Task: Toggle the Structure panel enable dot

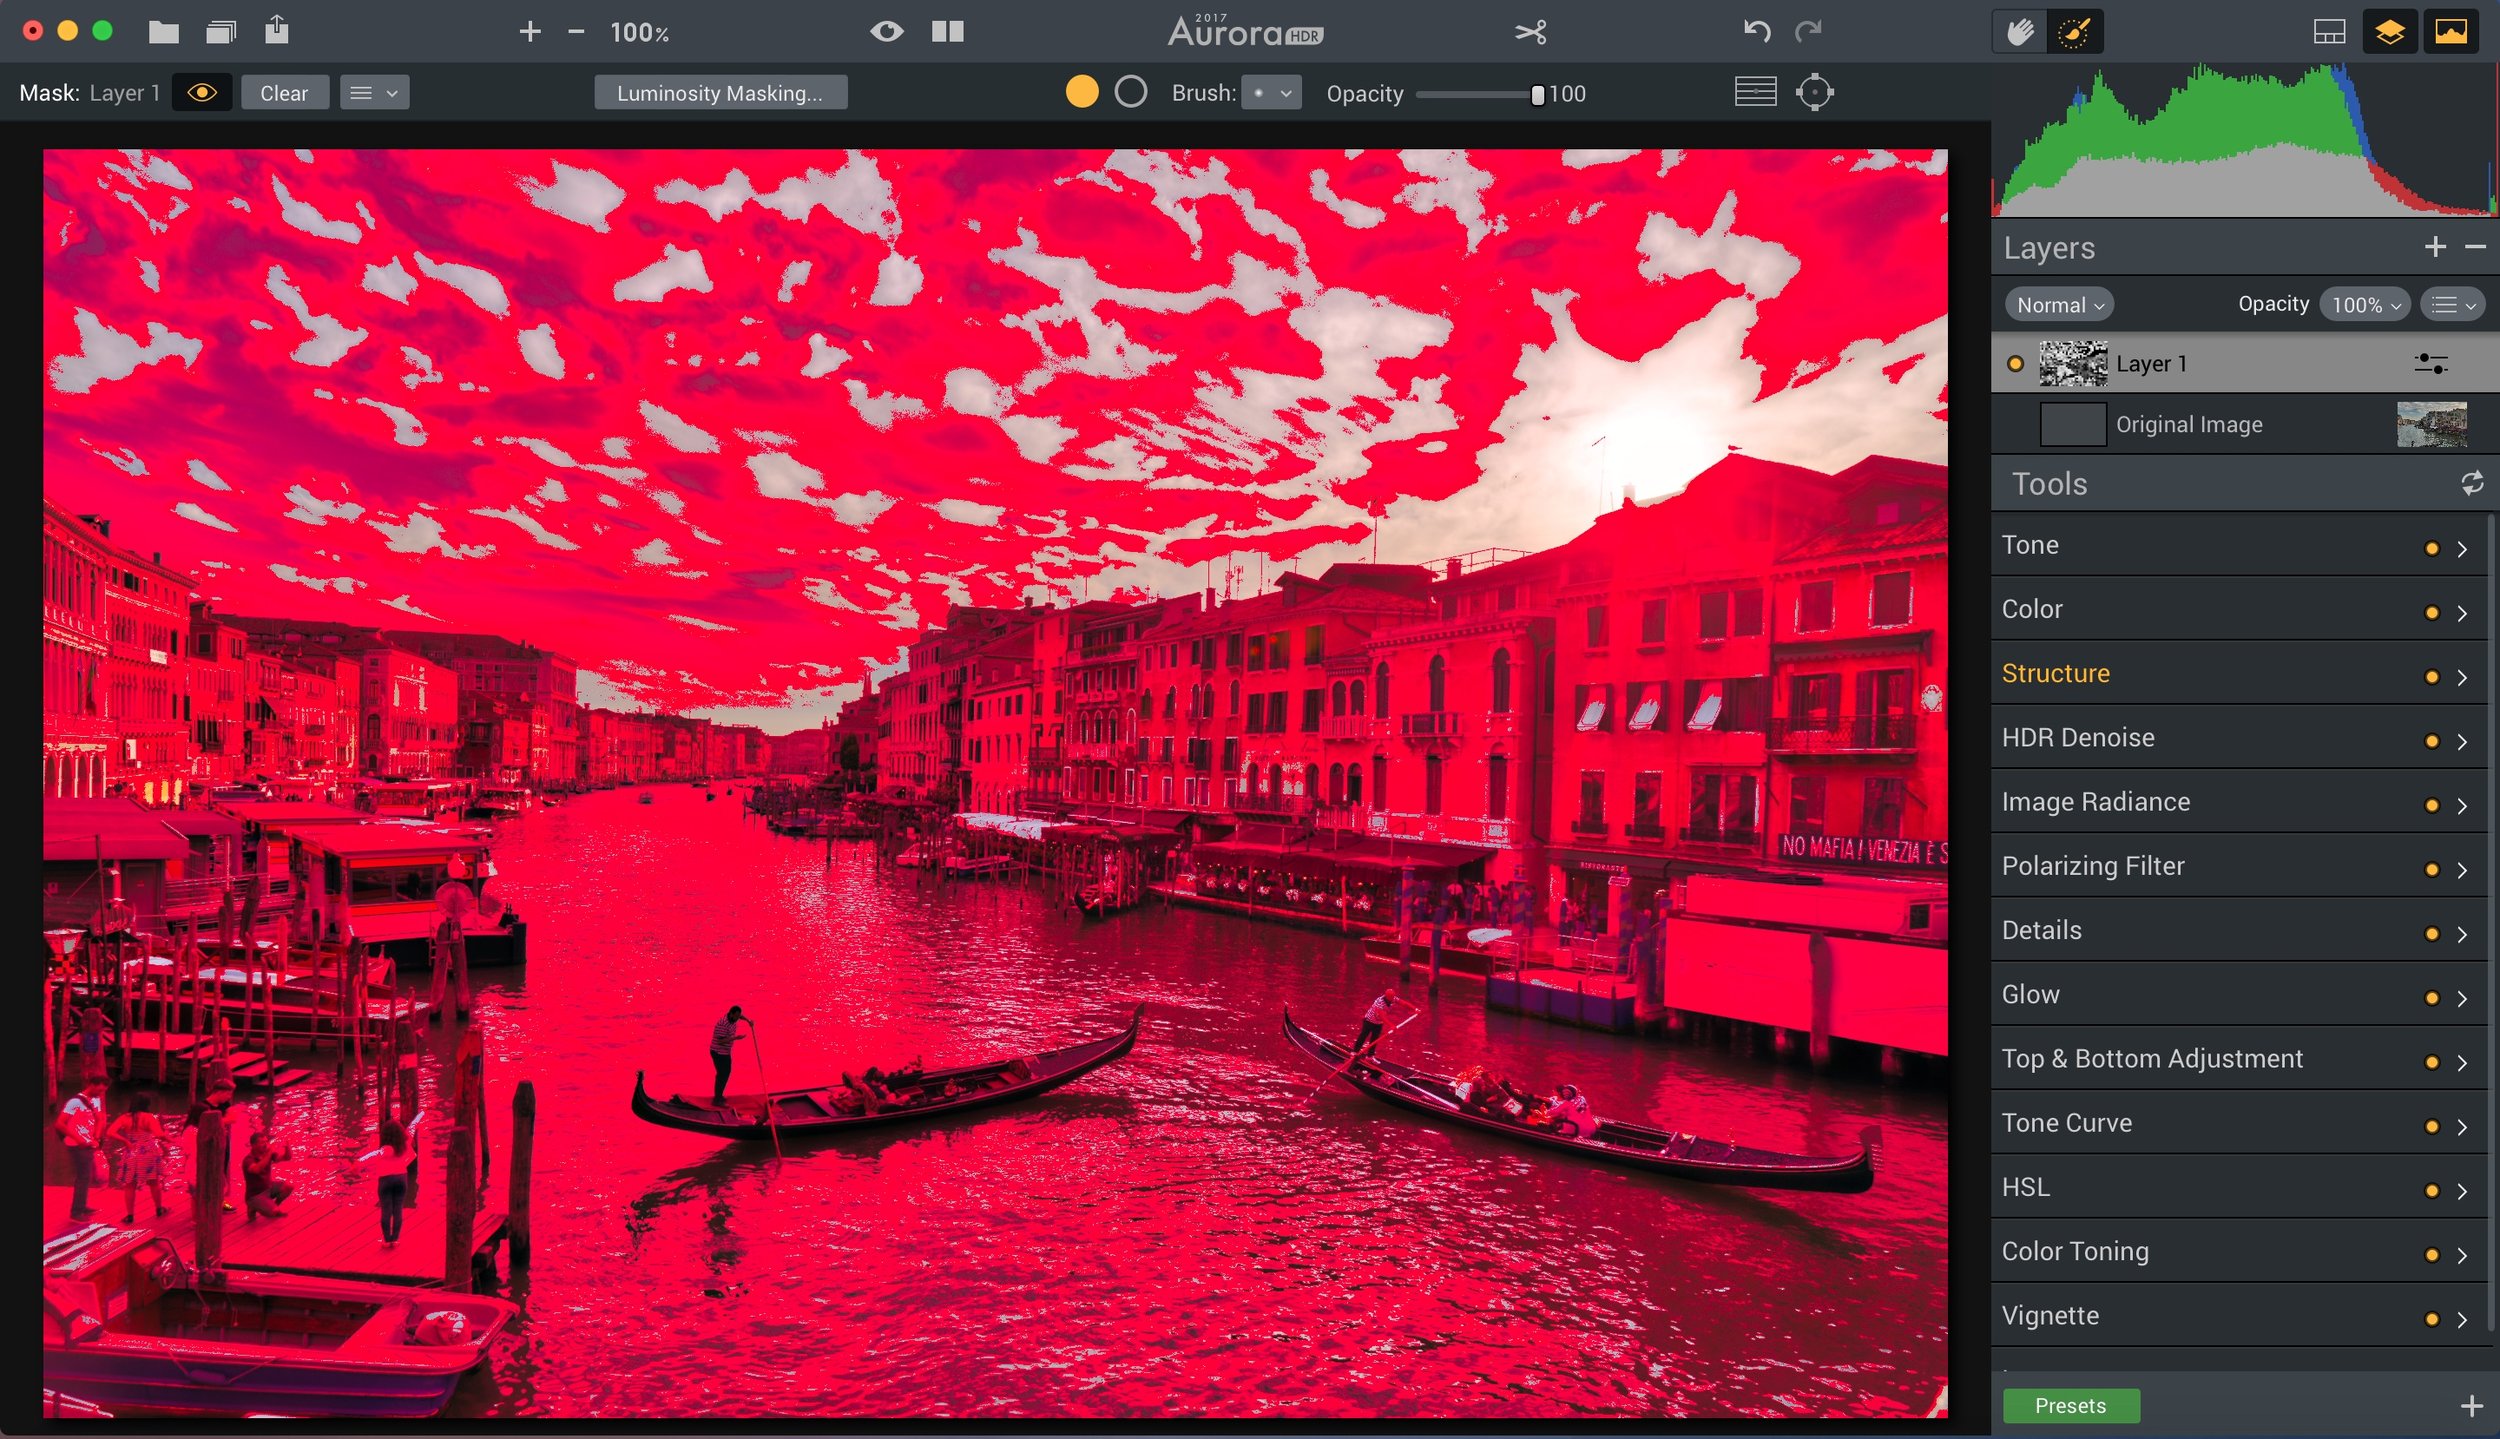Action: (x=2432, y=677)
